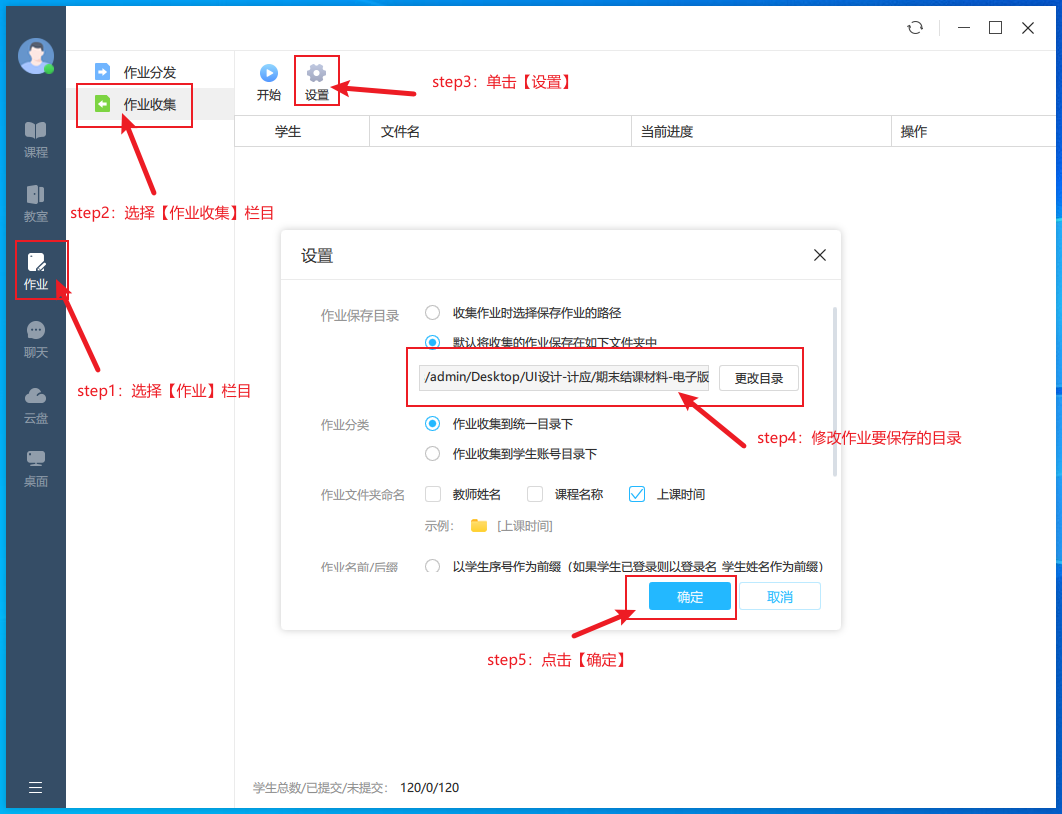1062x814 pixels.
Task: Enable the 教师姓名 checkbox
Action: tap(433, 494)
